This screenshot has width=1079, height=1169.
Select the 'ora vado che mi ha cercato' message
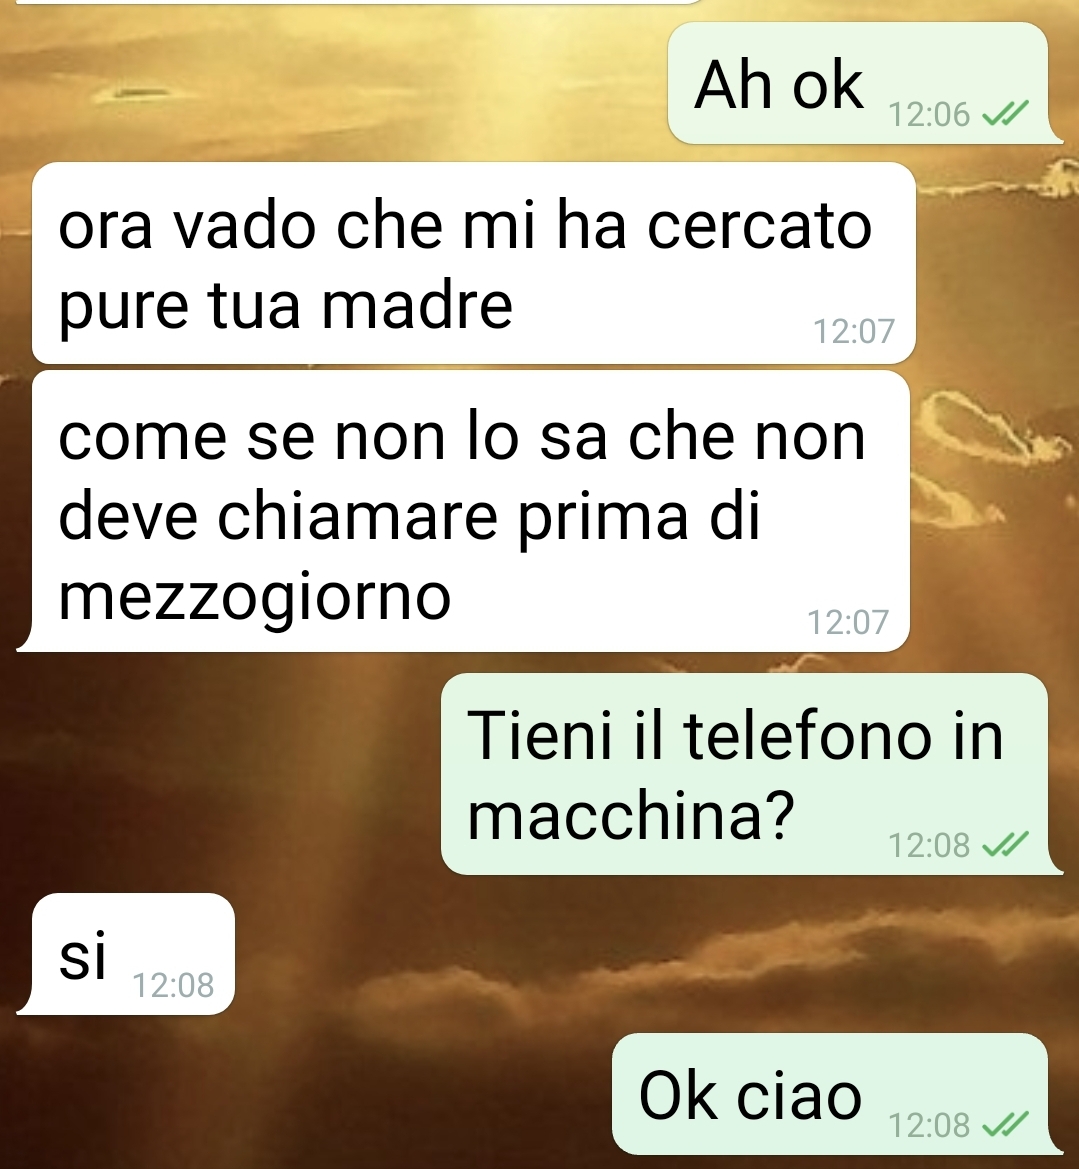(x=474, y=263)
